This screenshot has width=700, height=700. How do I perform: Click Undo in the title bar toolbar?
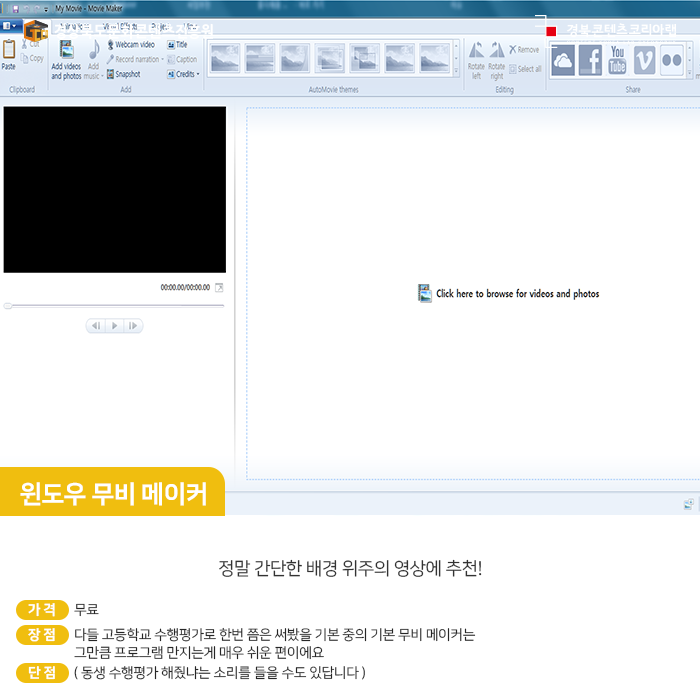pyautogui.click(x=26, y=8)
